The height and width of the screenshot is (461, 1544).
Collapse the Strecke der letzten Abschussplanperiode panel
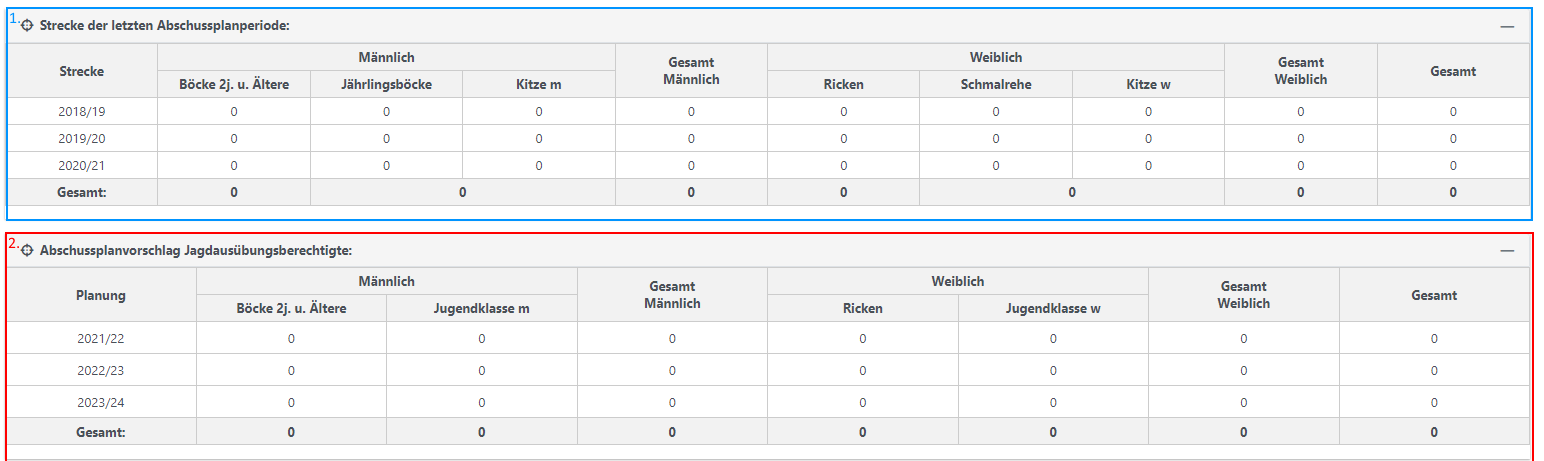pyautogui.click(x=1507, y=27)
